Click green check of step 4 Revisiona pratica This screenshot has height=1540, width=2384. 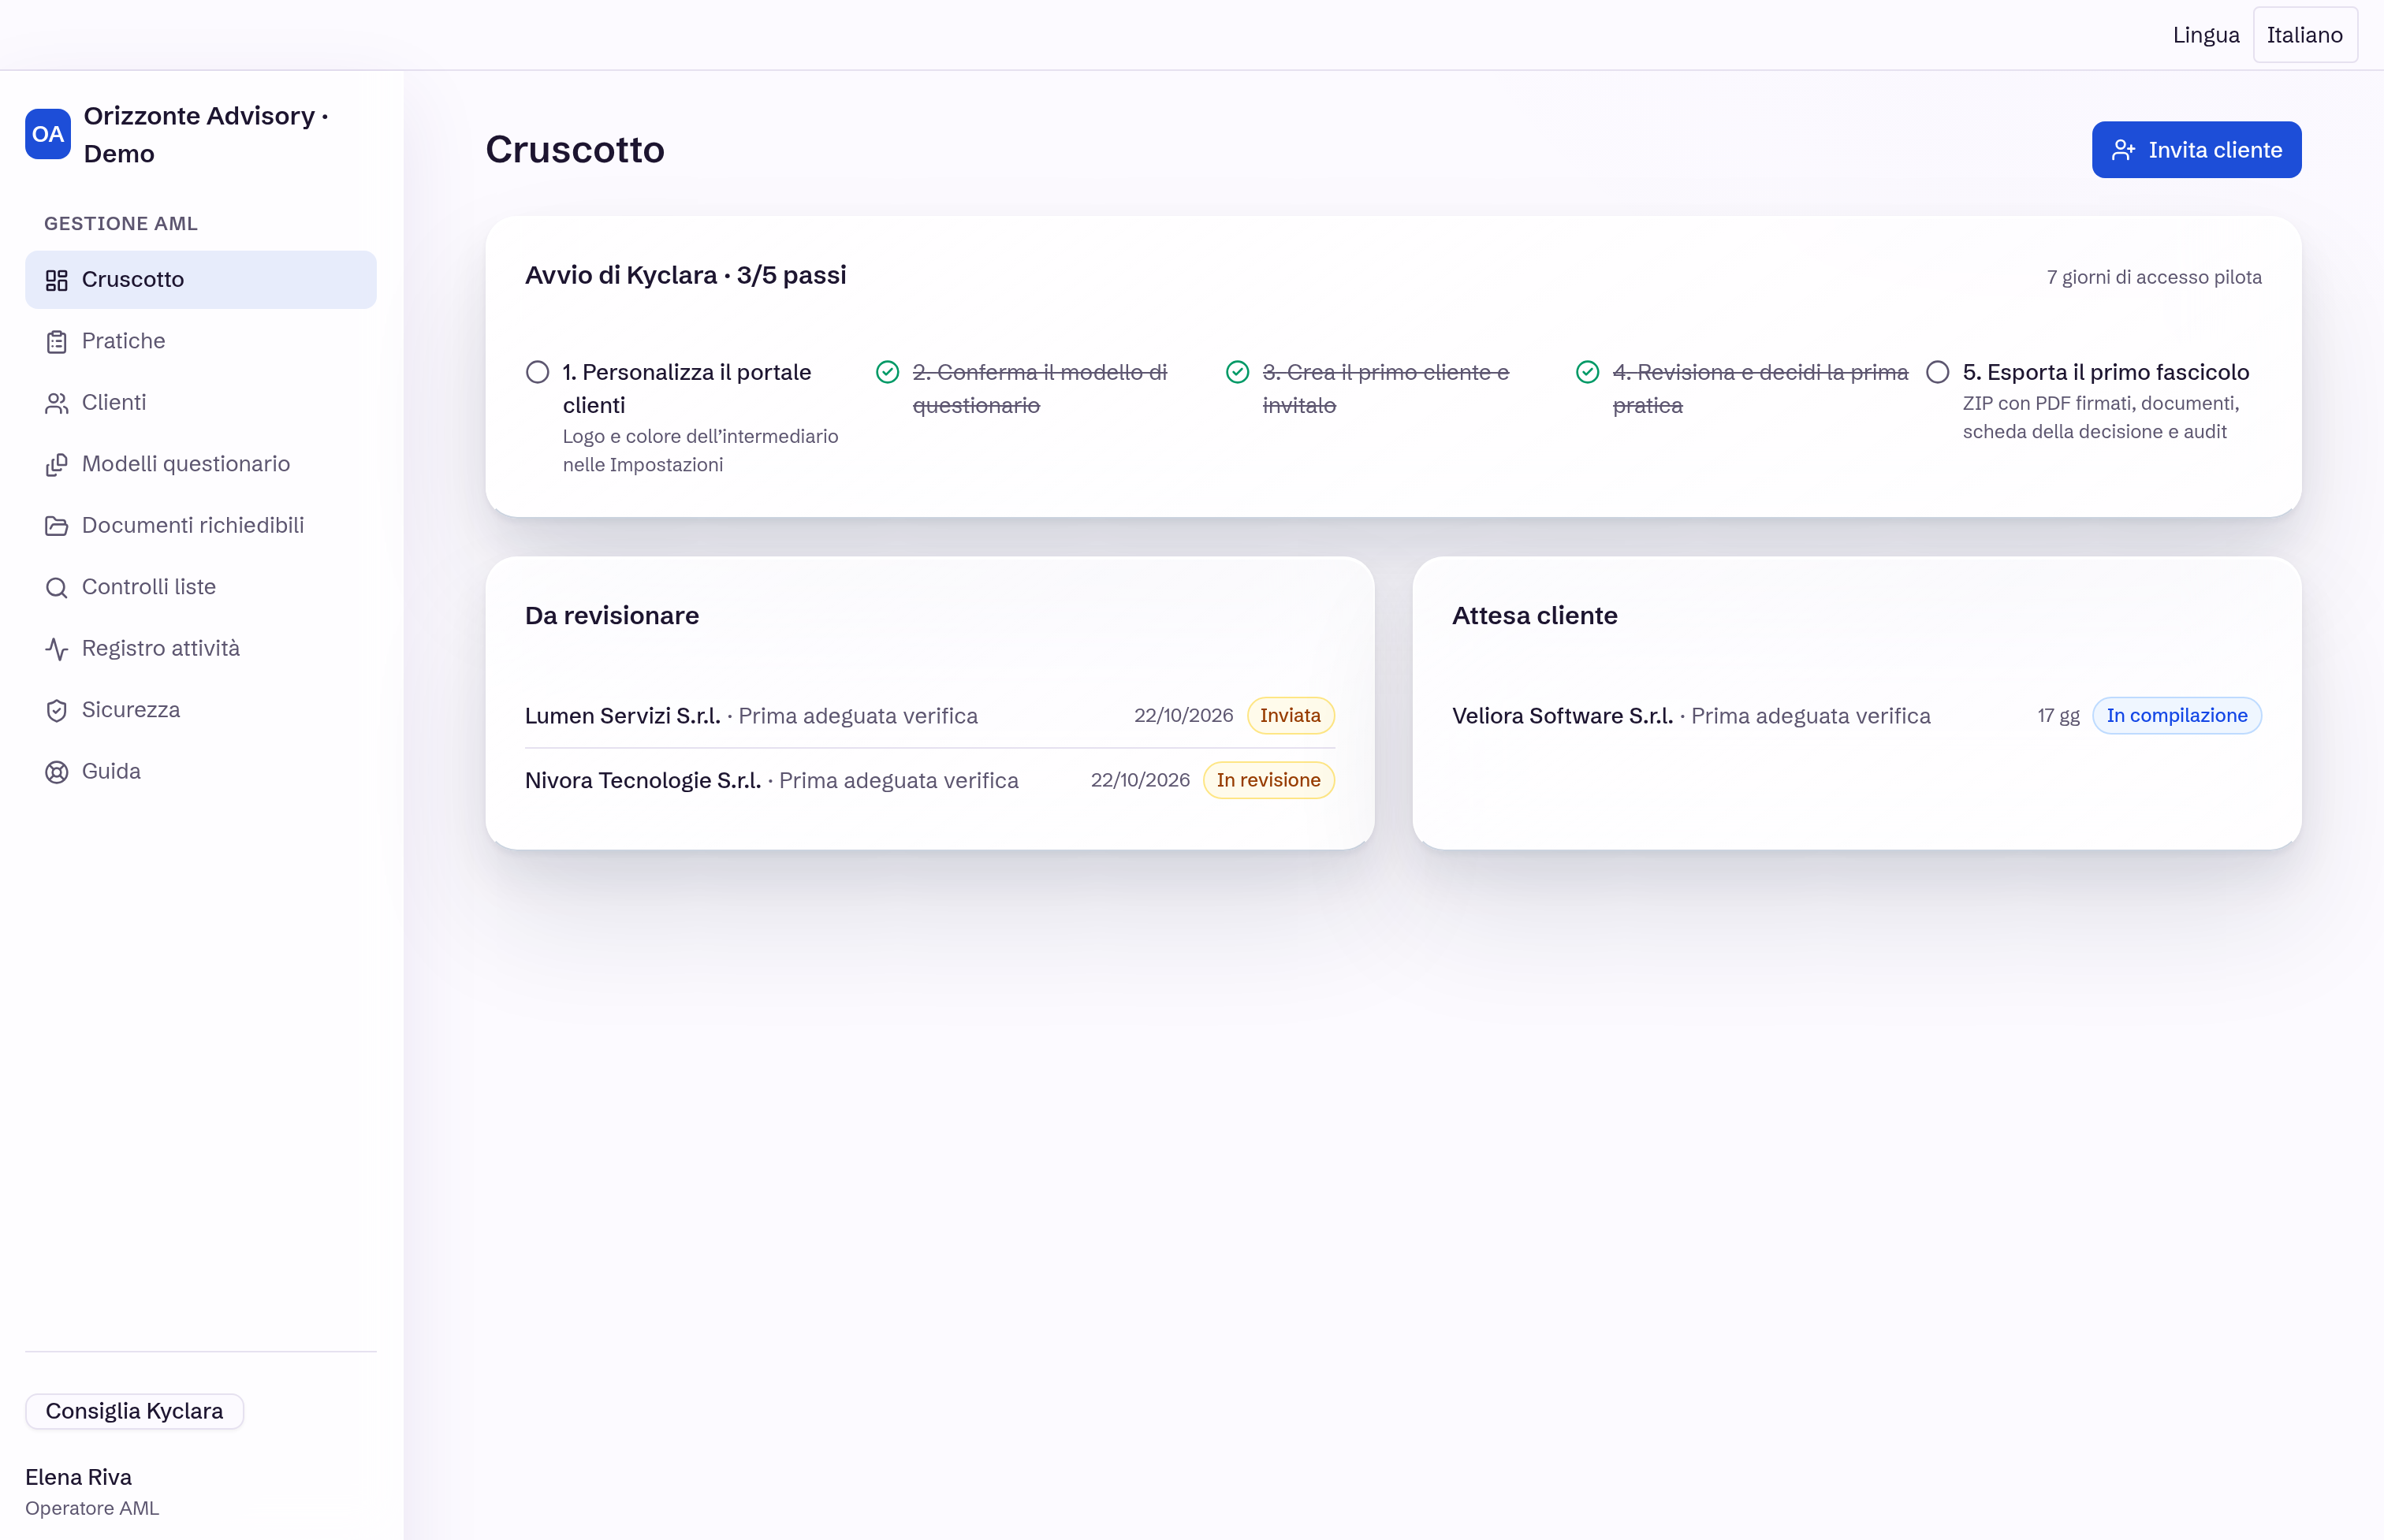[x=1588, y=372]
